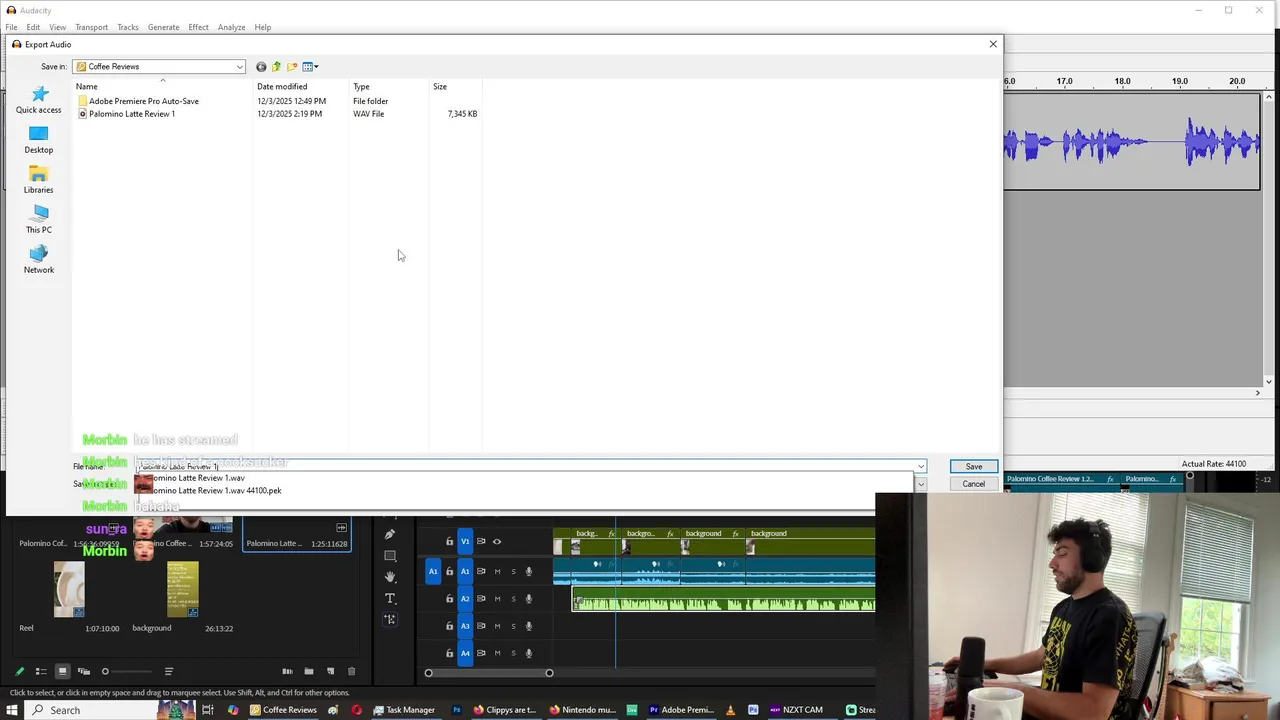The width and height of the screenshot is (1280, 720).
Task: Enable voice-over record on Premiere track A1
Action: (x=529, y=572)
